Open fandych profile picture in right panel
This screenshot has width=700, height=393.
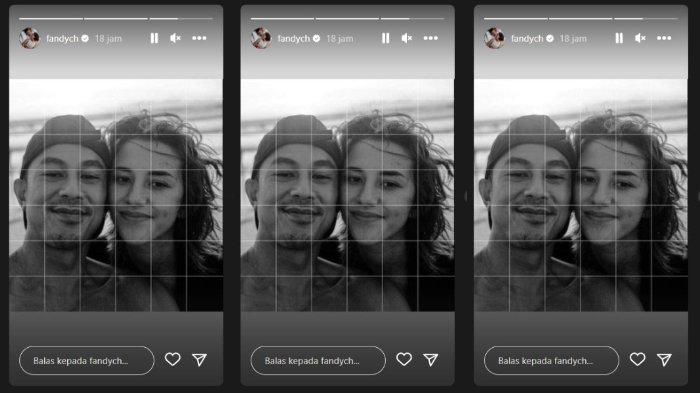coord(494,38)
